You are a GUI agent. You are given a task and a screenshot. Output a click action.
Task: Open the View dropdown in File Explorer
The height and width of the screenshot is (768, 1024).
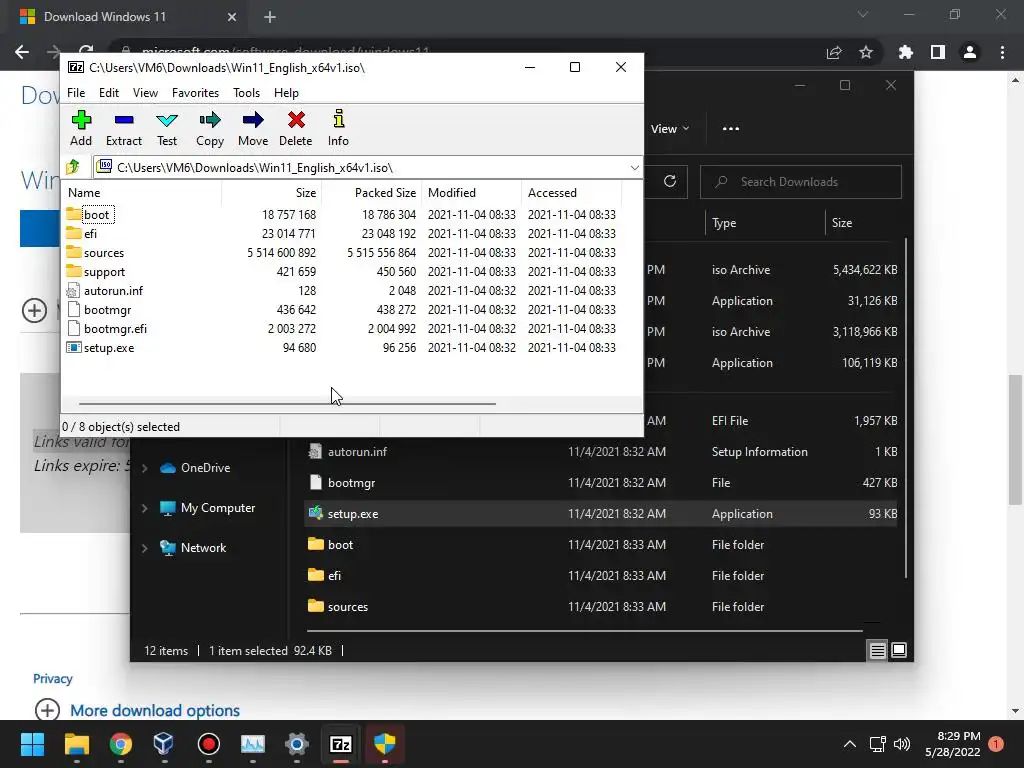click(x=669, y=129)
